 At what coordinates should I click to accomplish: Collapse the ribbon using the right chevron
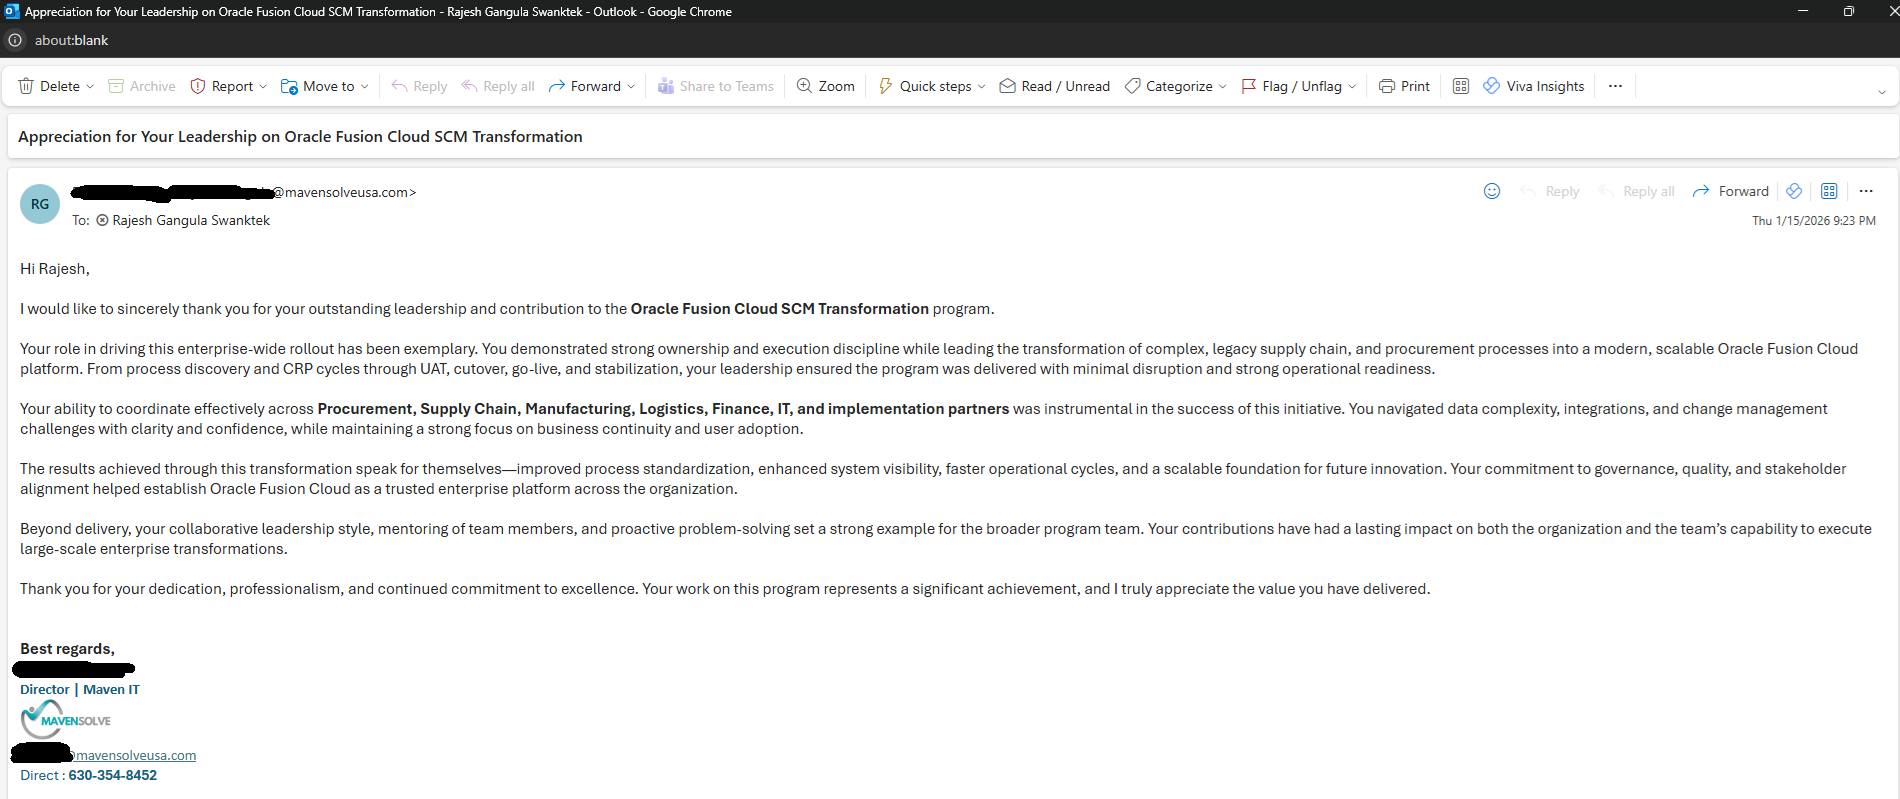click(1881, 92)
